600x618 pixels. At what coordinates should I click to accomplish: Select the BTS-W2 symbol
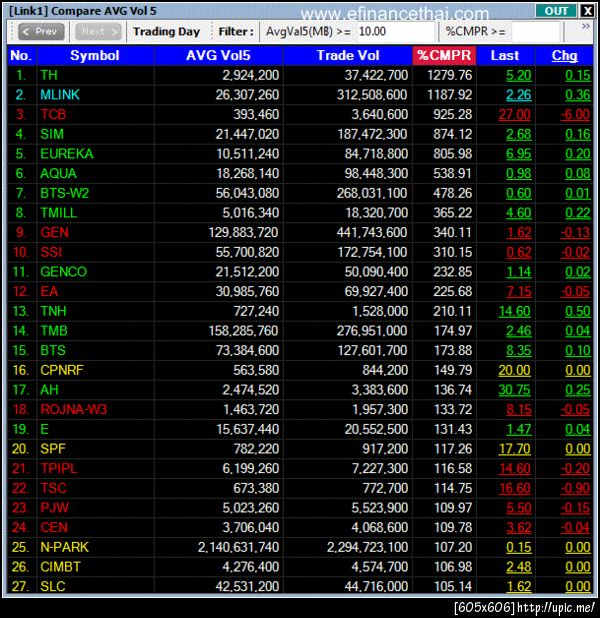(65, 194)
